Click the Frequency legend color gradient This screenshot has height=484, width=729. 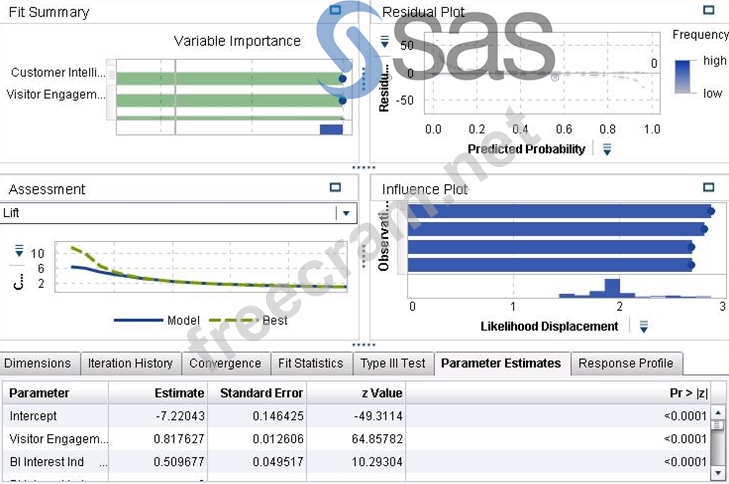(684, 77)
